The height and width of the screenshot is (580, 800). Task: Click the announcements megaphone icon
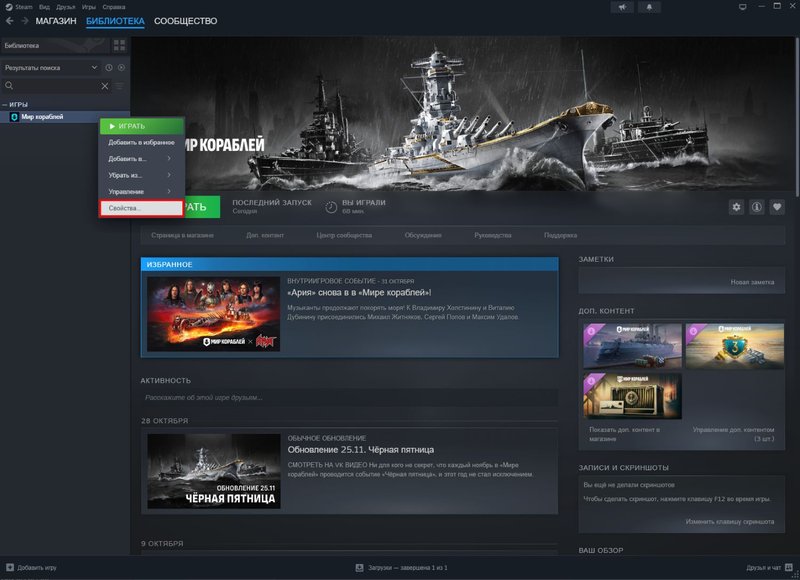620,9
